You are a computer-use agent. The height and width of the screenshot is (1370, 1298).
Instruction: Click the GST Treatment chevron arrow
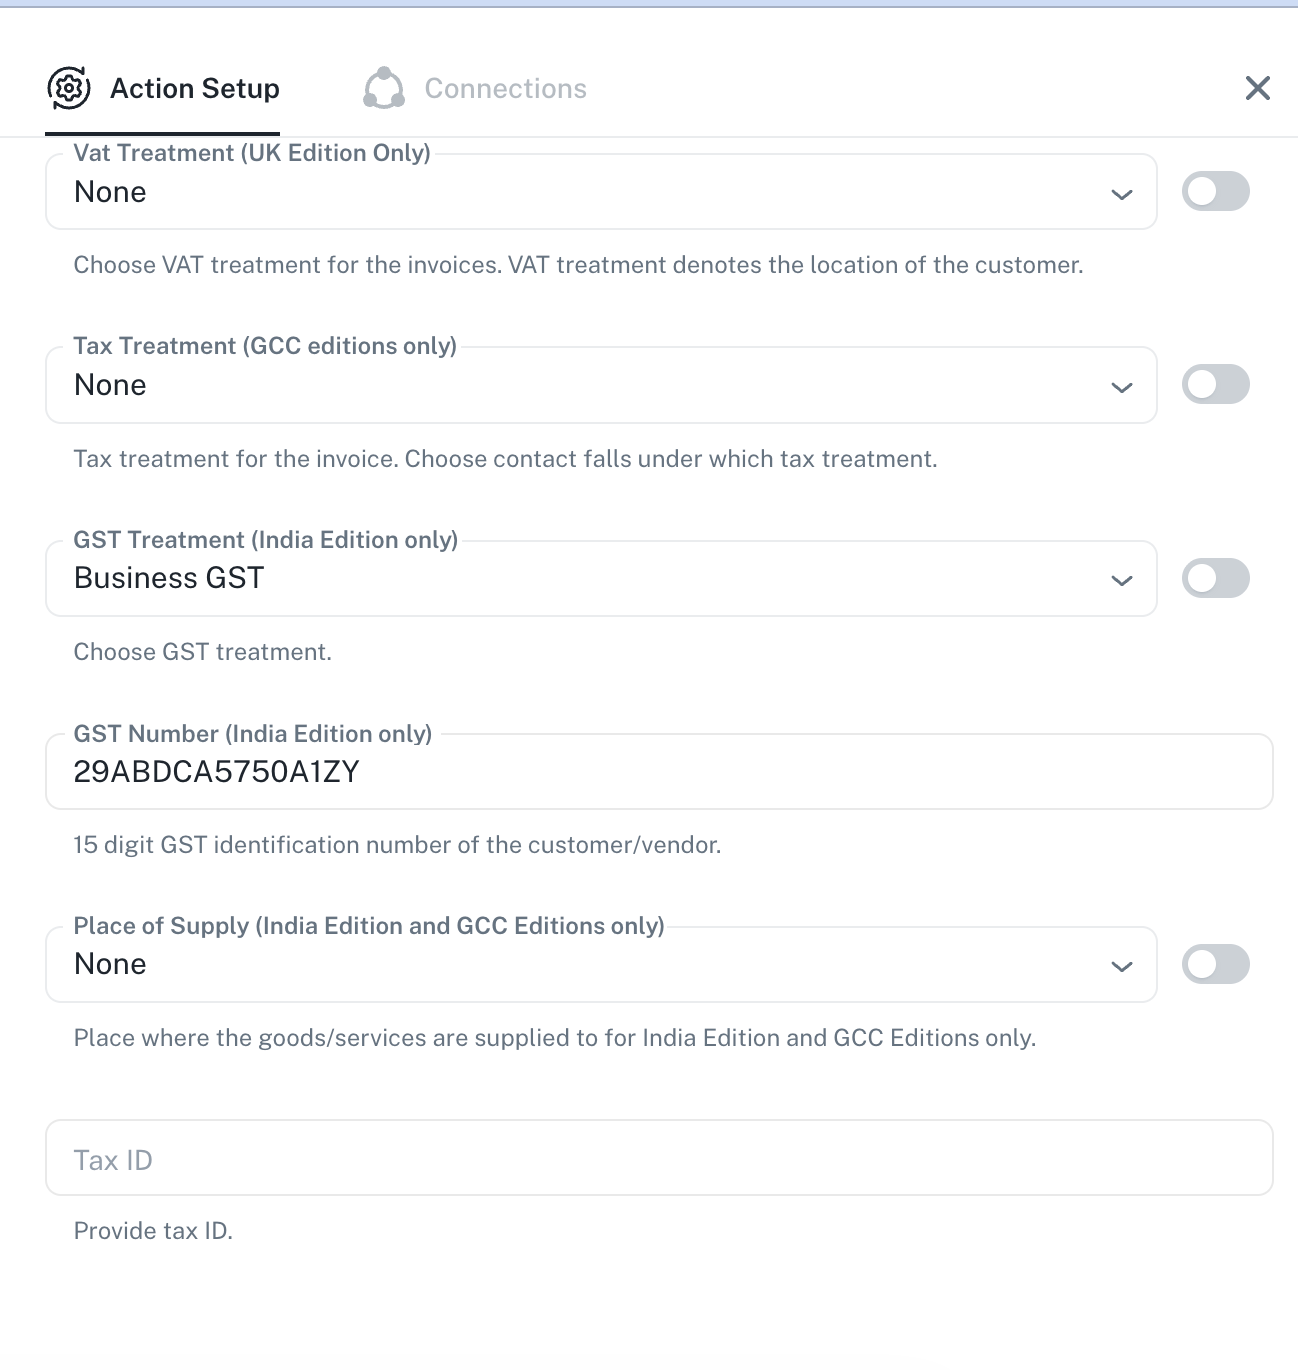click(x=1122, y=580)
